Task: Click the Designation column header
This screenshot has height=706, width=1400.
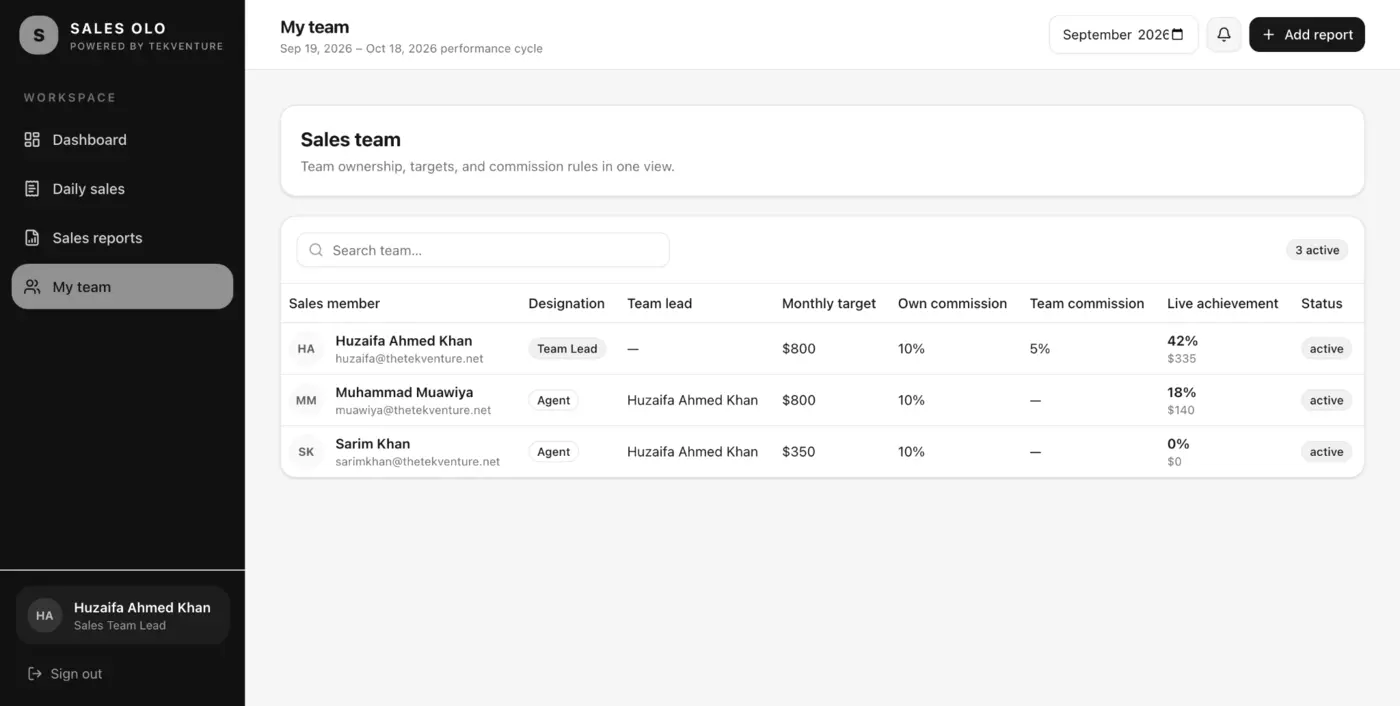Action: point(566,304)
